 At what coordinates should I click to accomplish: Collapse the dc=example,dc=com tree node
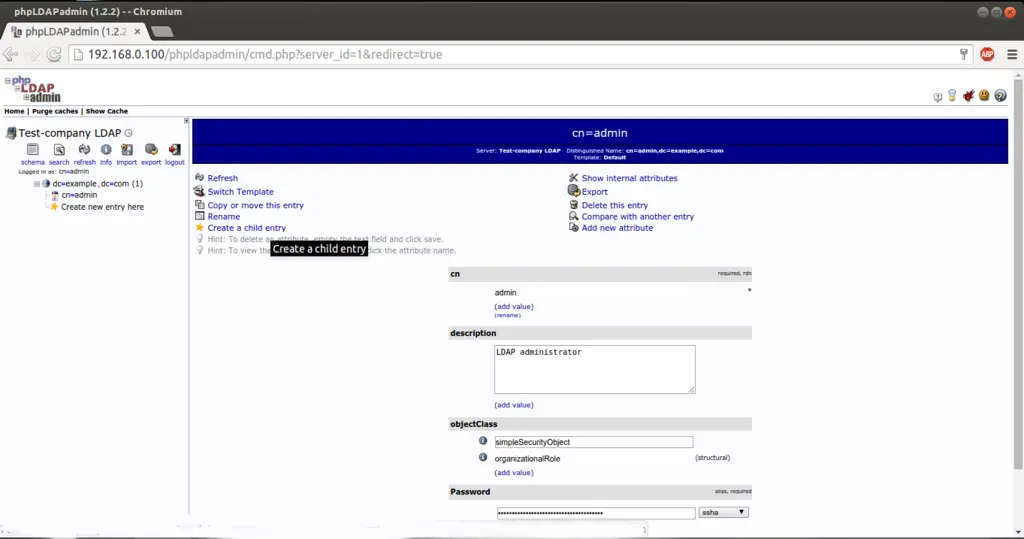point(37,184)
